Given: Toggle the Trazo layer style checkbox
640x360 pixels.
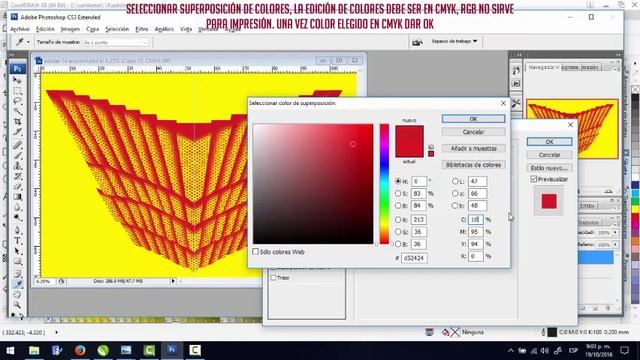Looking at the screenshot, I should pyautogui.click(x=273, y=278).
